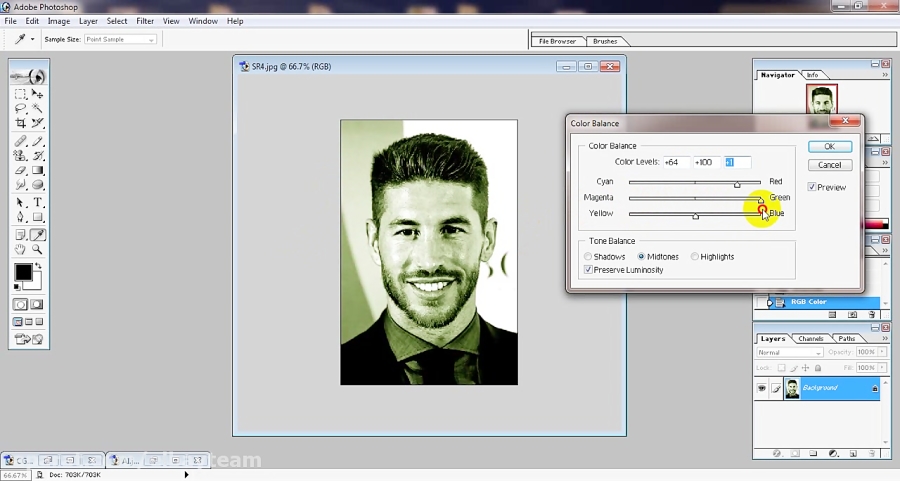Screen dimensions: 900x481
Task: Select Shadows tone balance
Action: (588, 257)
